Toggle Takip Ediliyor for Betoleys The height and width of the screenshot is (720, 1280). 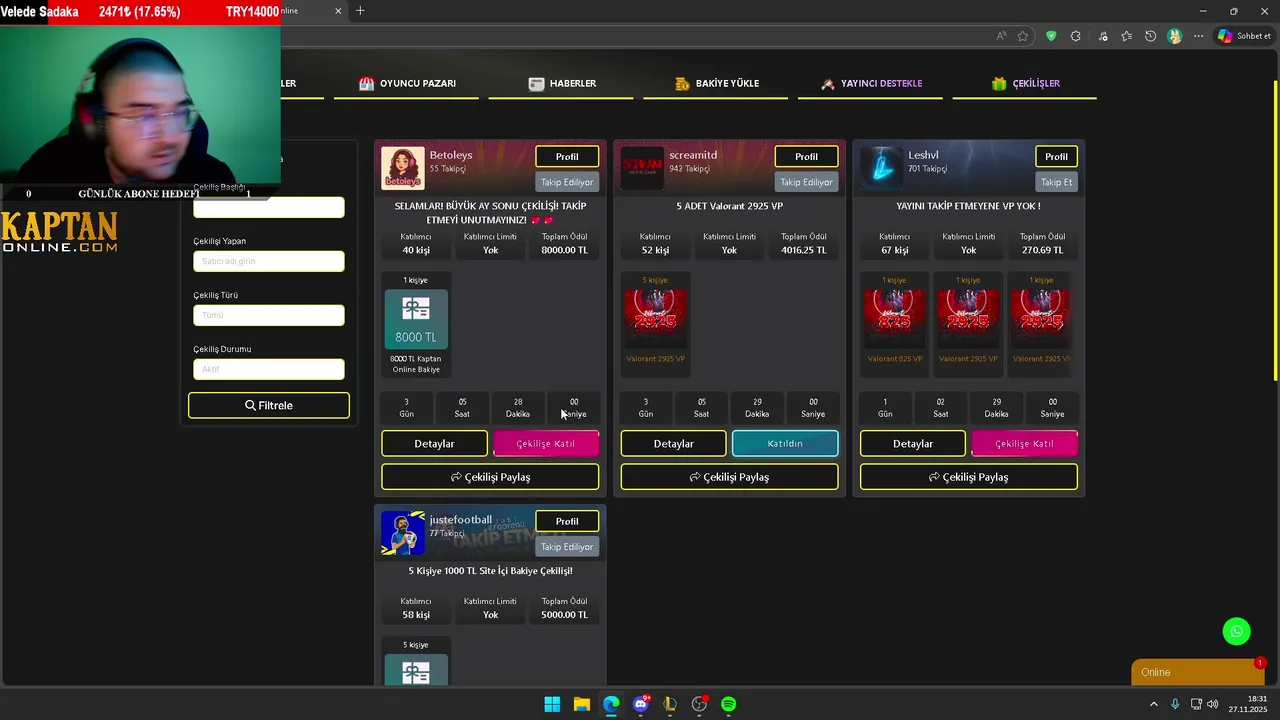coord(567,182)
